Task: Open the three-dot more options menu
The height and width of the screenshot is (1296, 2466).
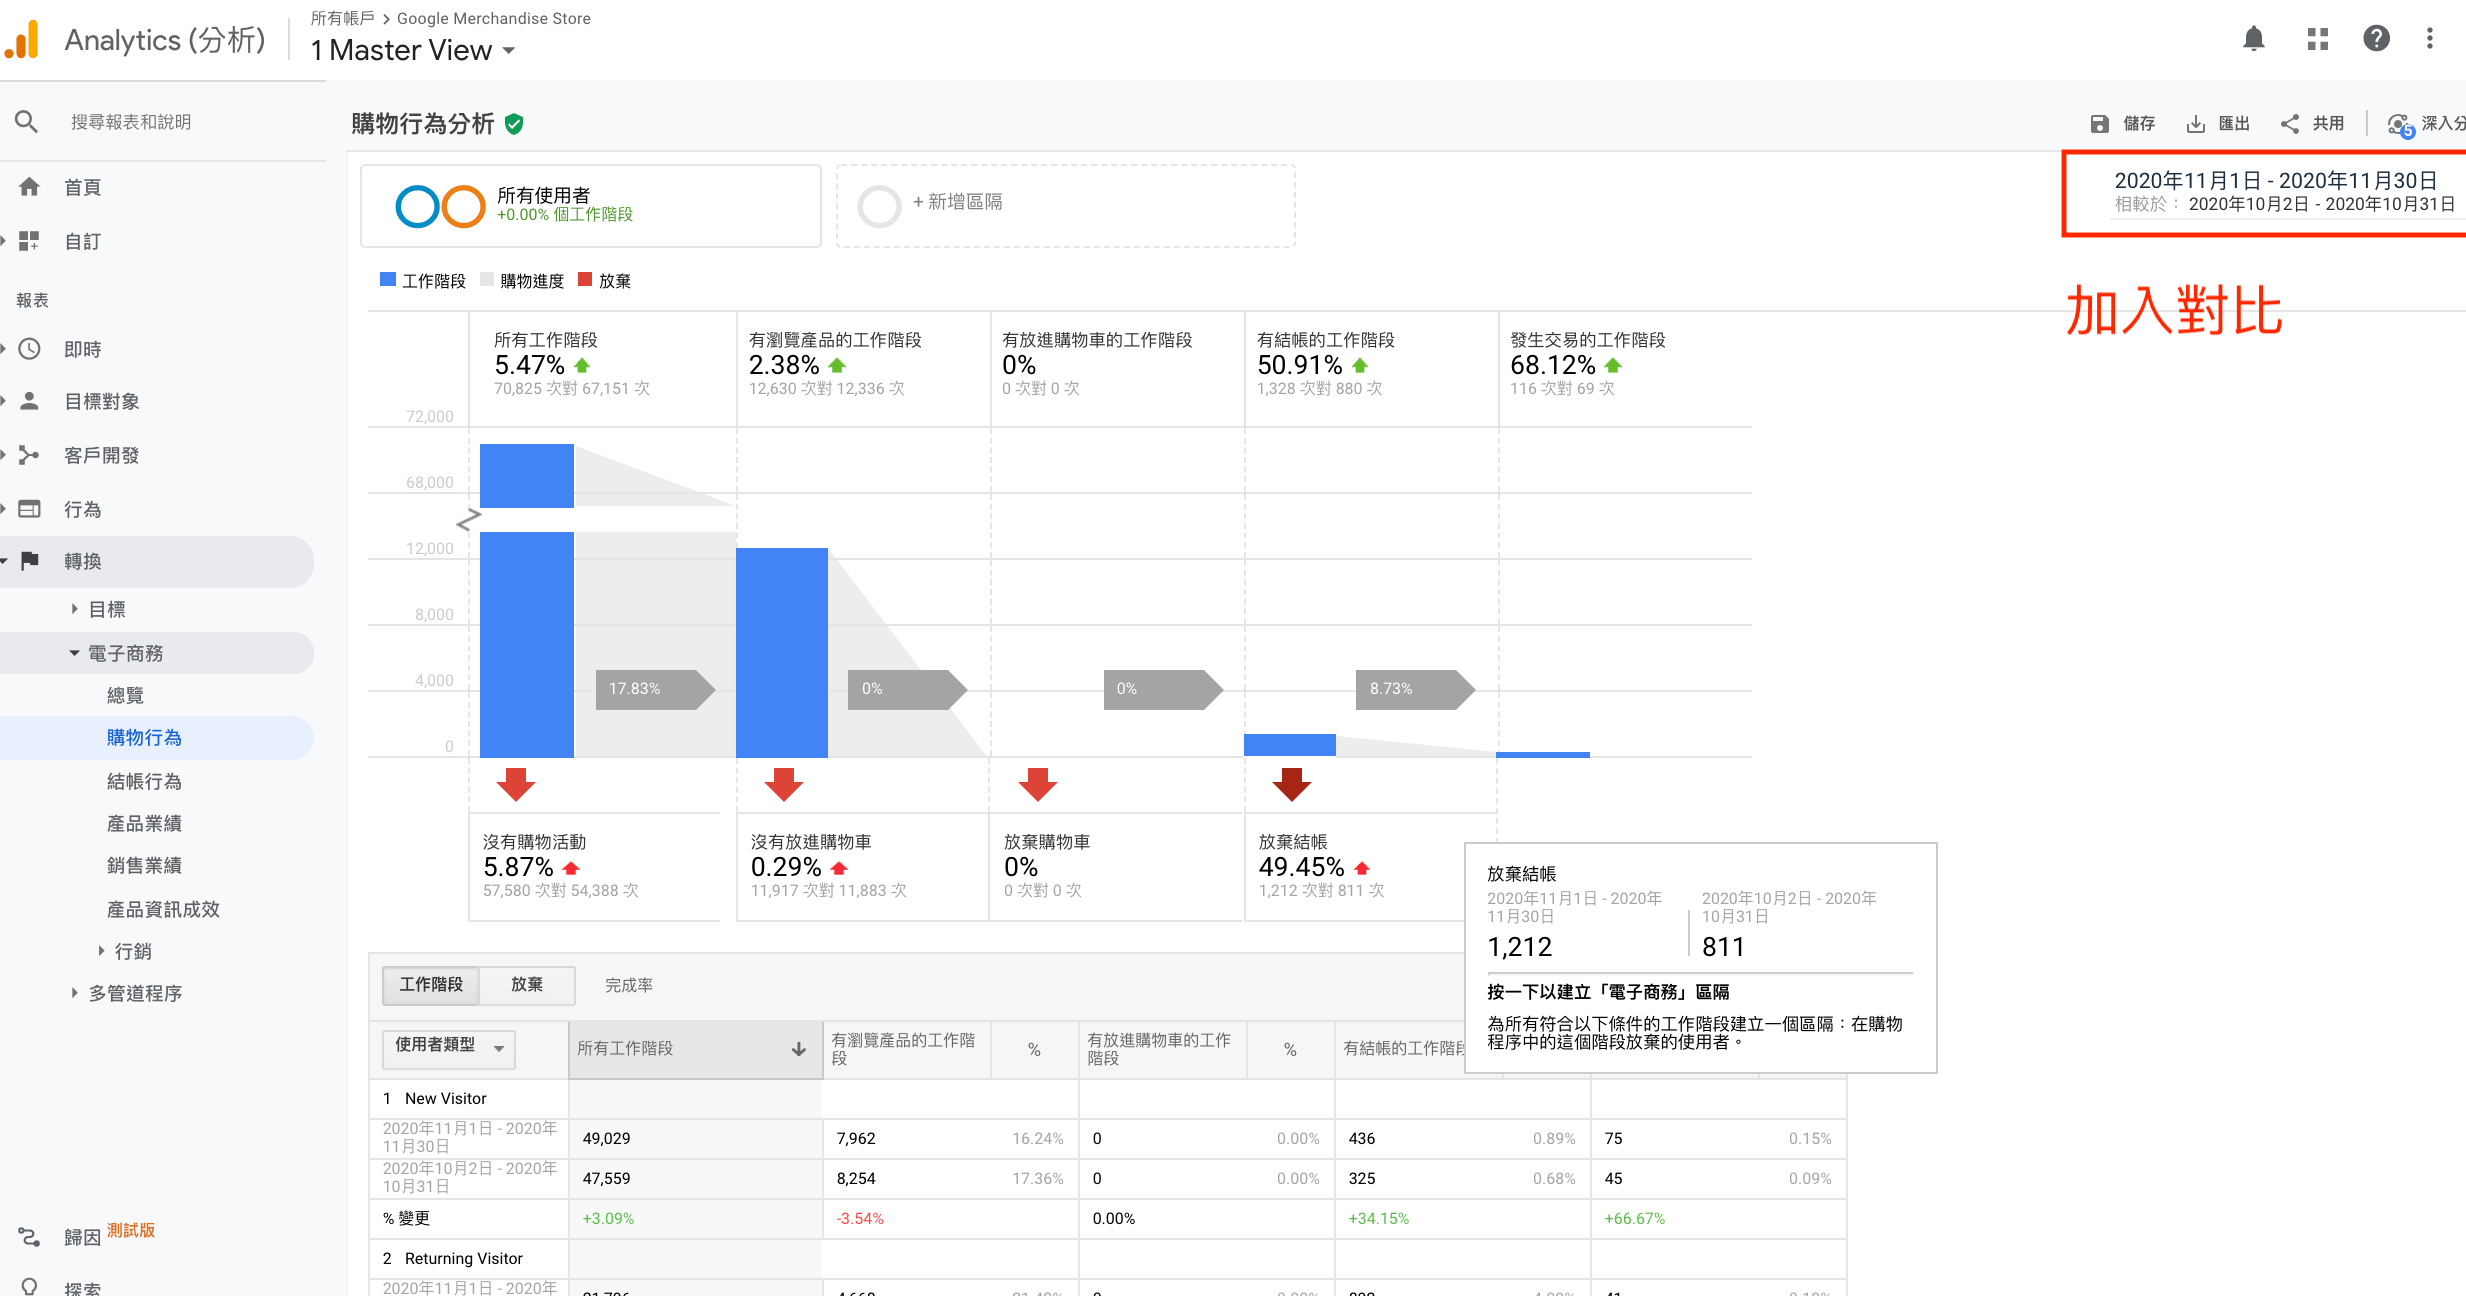Action: point(2430,39)
